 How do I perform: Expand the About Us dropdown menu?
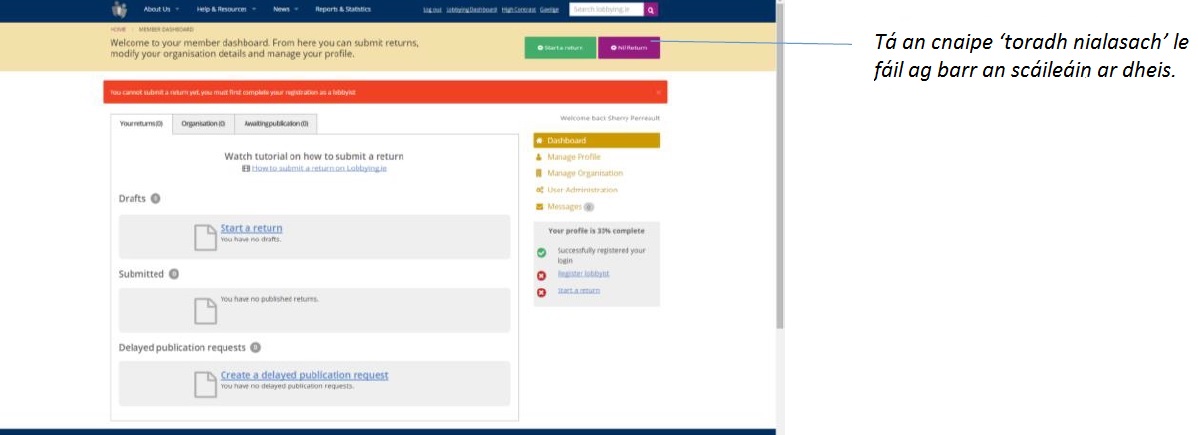(x=161, y=9)
